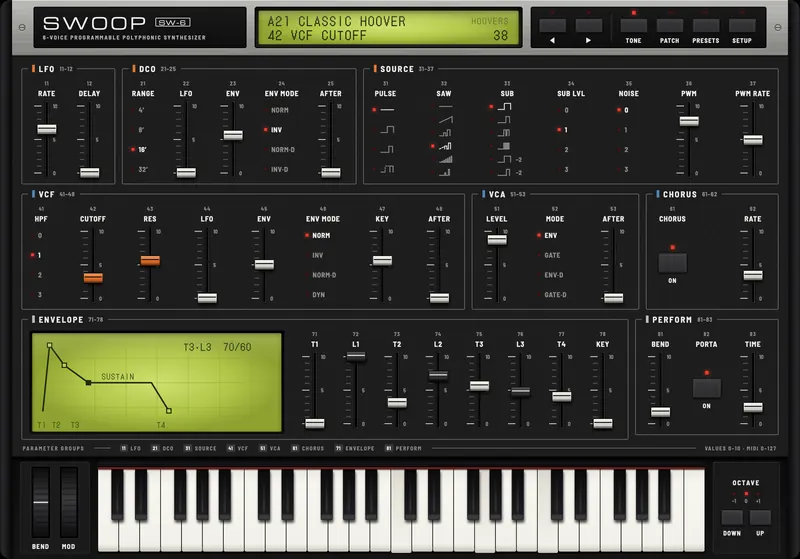Select the sine-line pulse waveform option
This screenshot has height=559, width=800.
pos(387,110)
